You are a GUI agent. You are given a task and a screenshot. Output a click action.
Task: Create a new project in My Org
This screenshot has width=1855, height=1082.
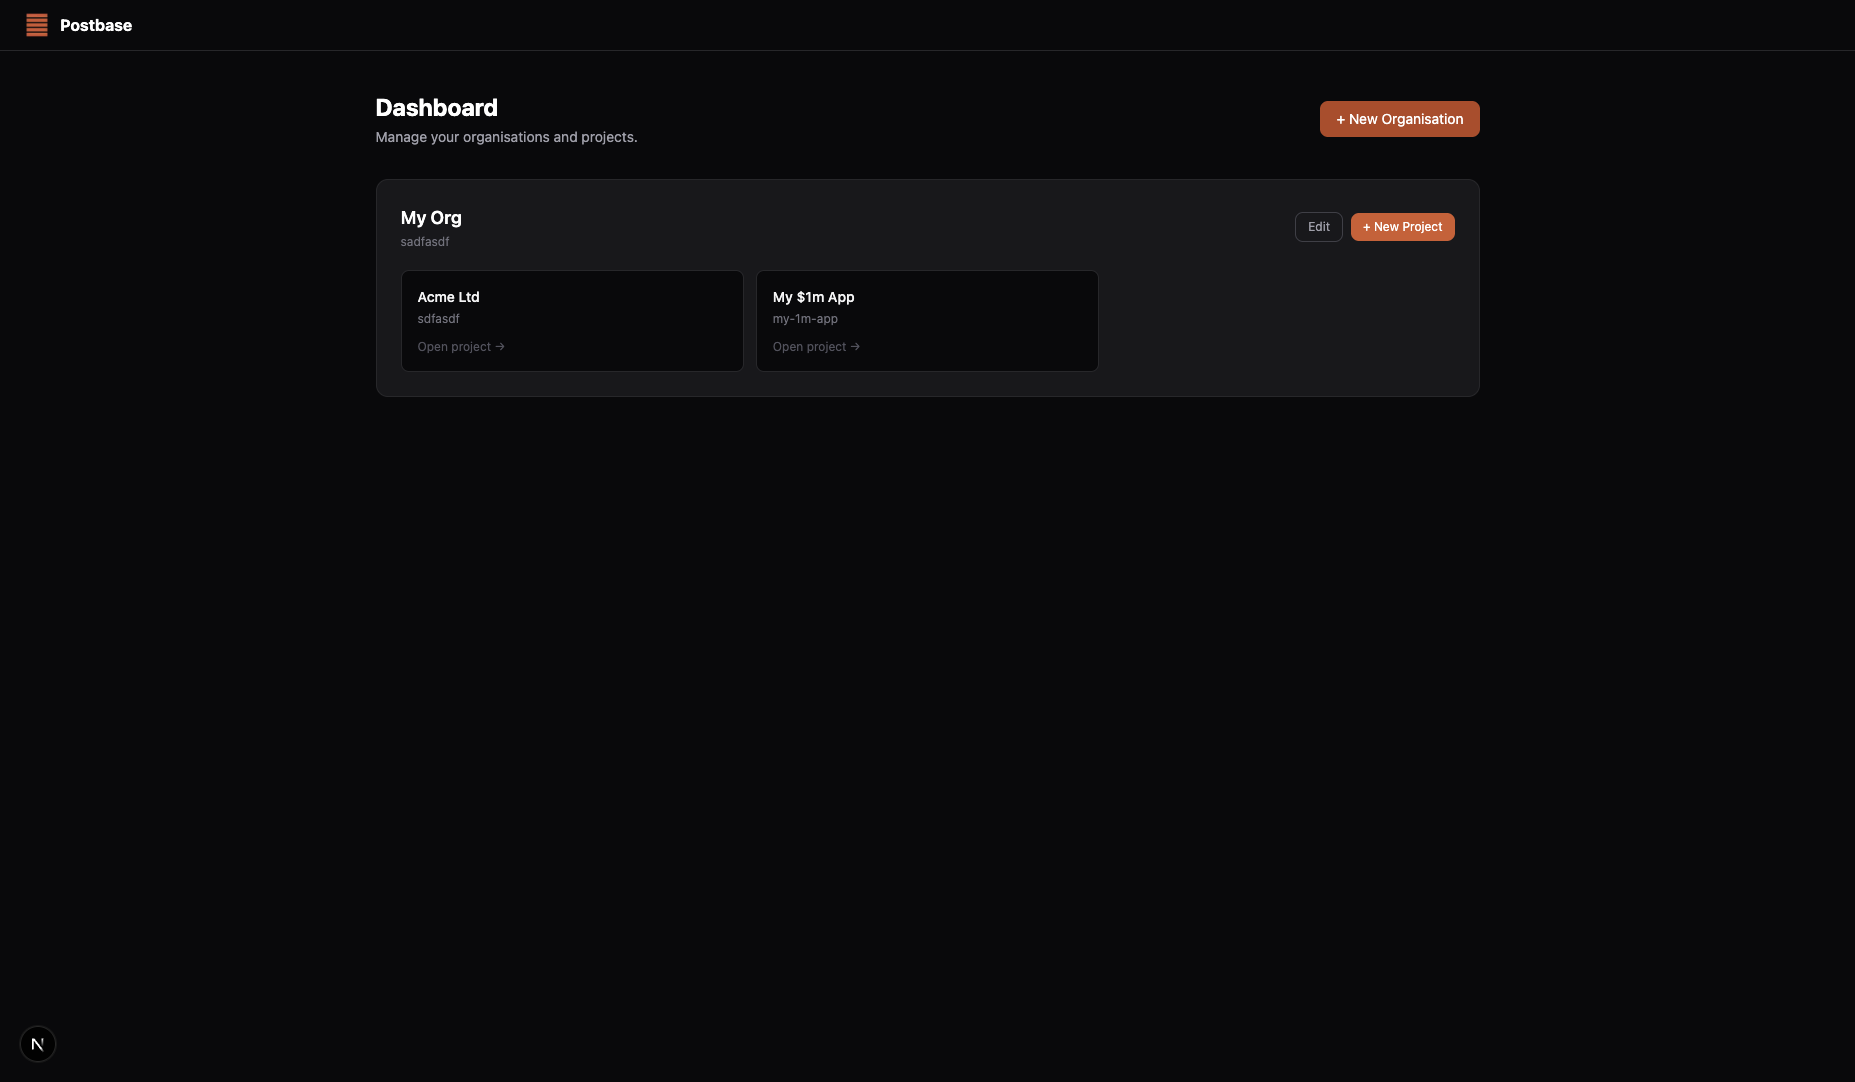[1402, 227]
